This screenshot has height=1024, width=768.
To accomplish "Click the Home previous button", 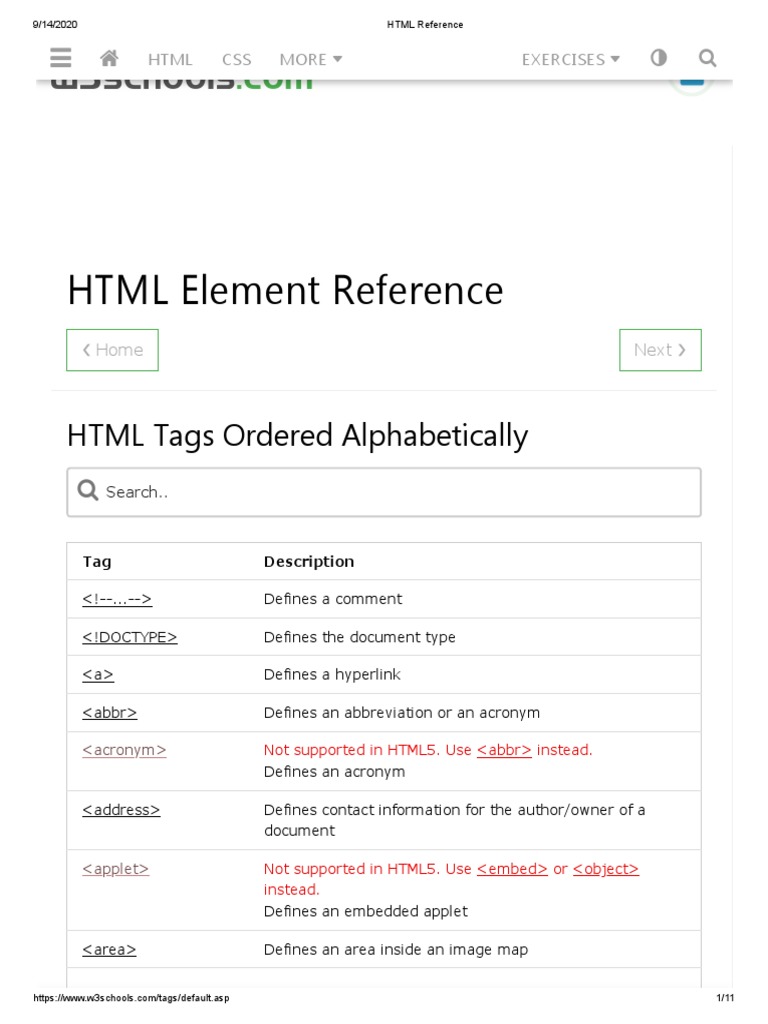I will 112,350.
